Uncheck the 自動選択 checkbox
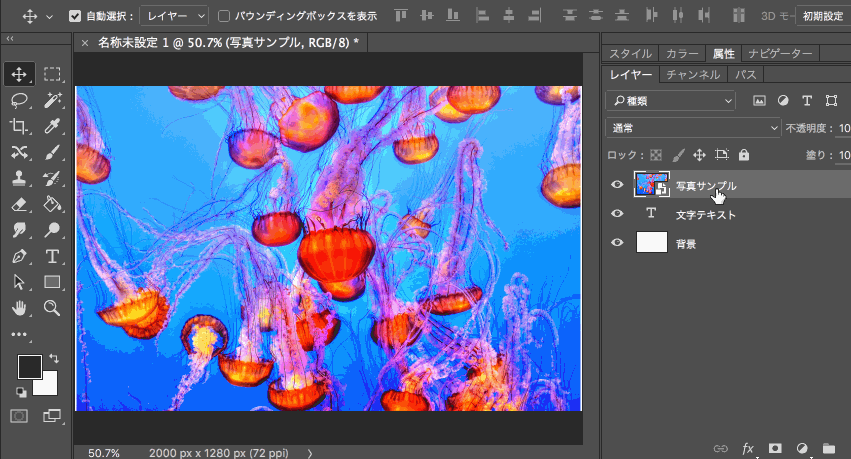The image size is (851, 459). (76, 16)
